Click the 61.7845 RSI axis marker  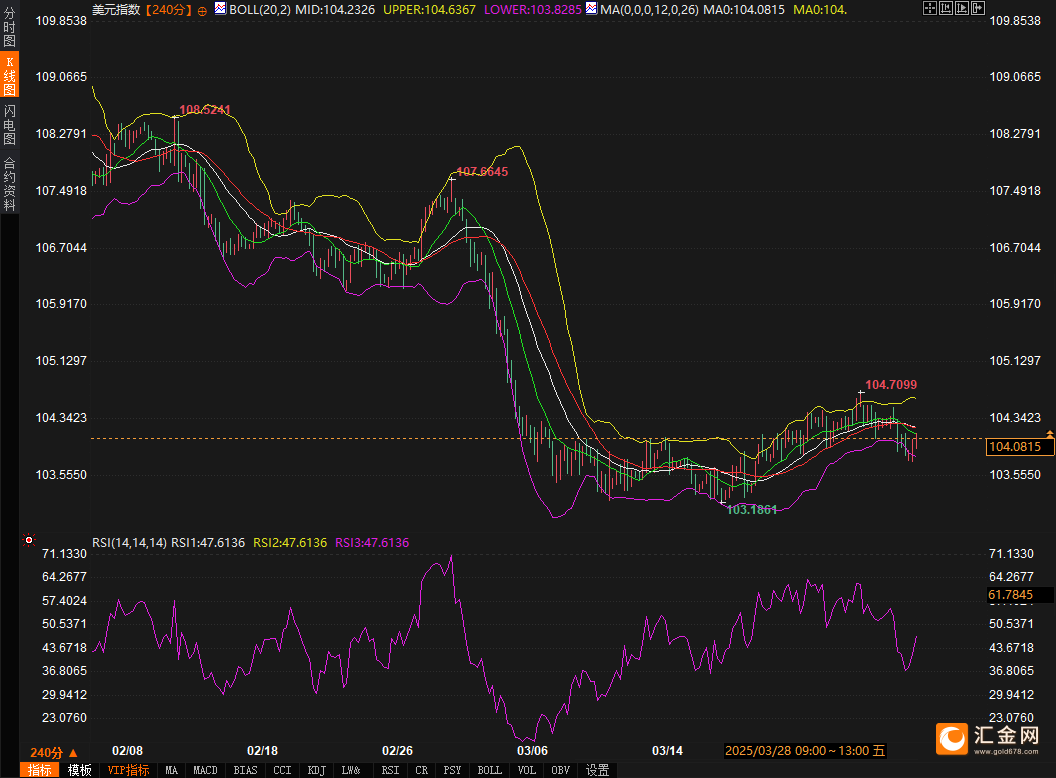click(1018, 595)
